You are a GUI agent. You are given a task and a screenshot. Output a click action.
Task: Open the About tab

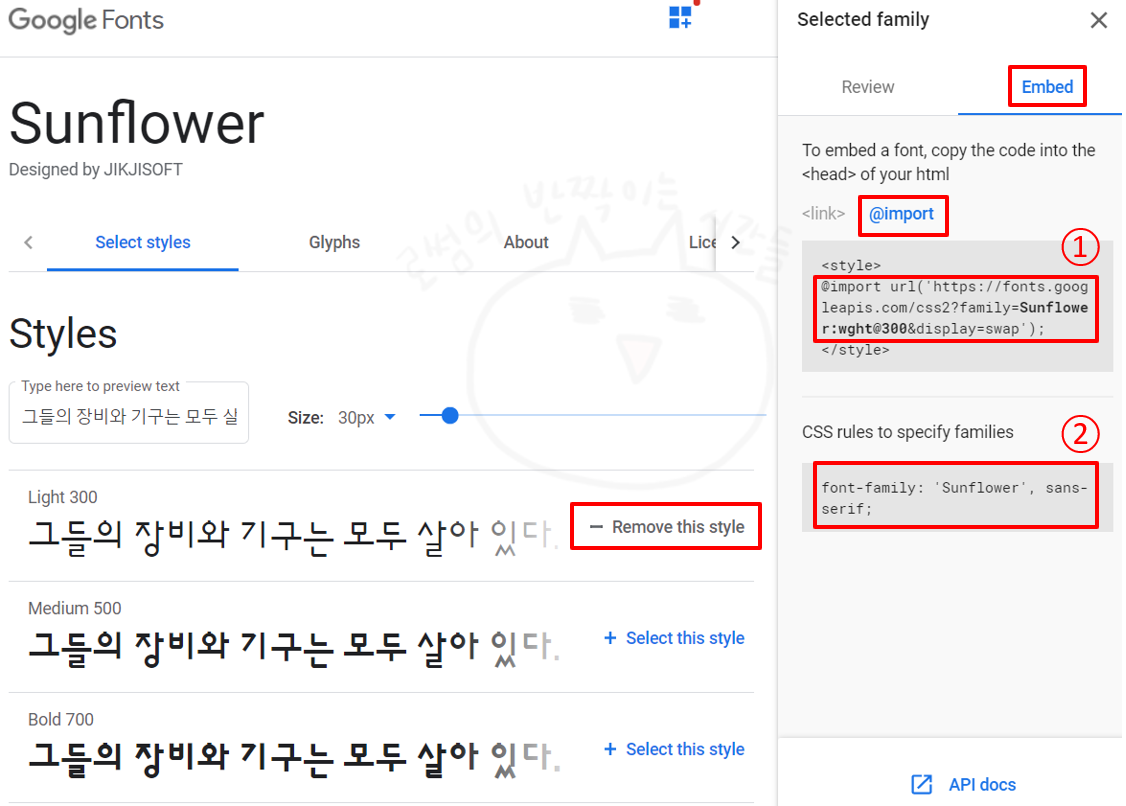pyautogui.click(x=526, y=242)
